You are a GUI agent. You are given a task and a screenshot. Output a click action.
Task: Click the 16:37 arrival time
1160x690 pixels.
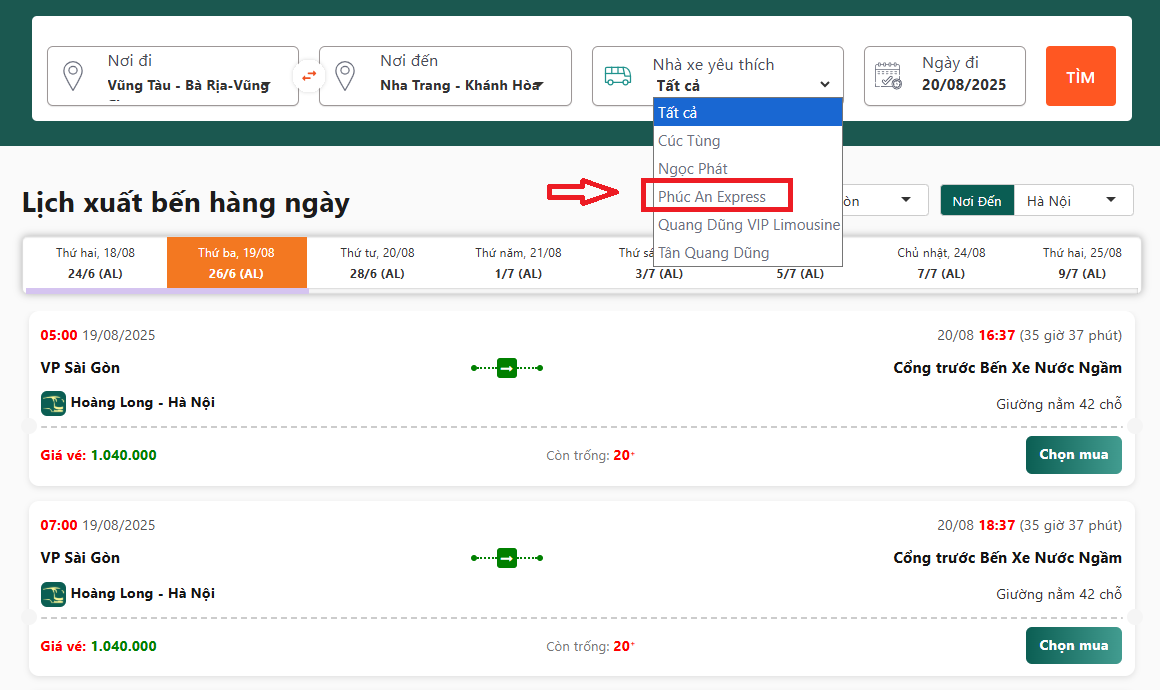[x=997, y=335]
